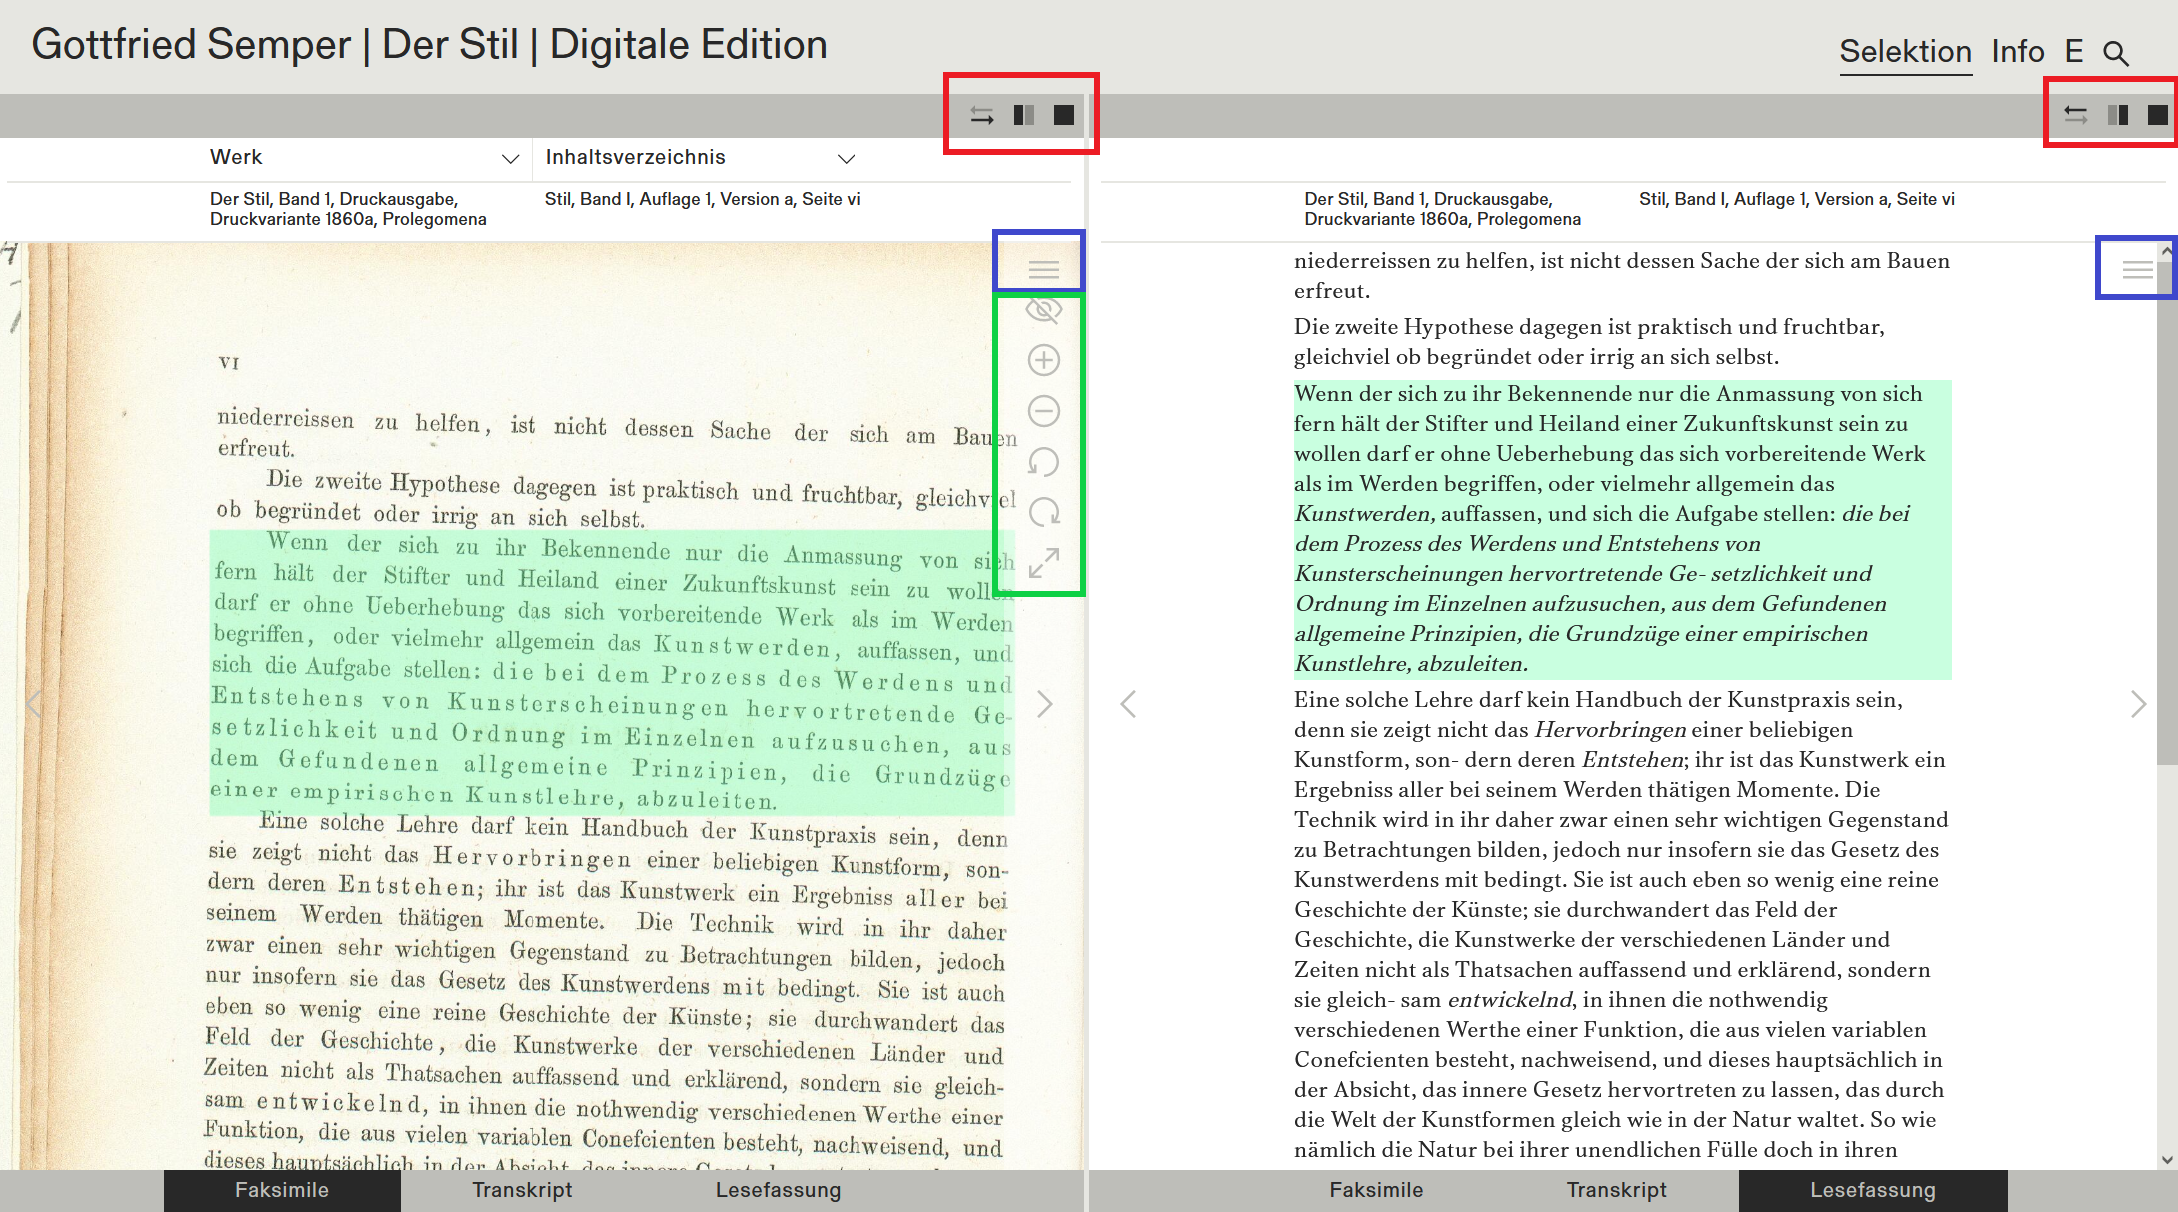
Task: Go to previous page in facsimile panel
Action: pos(34,704)
